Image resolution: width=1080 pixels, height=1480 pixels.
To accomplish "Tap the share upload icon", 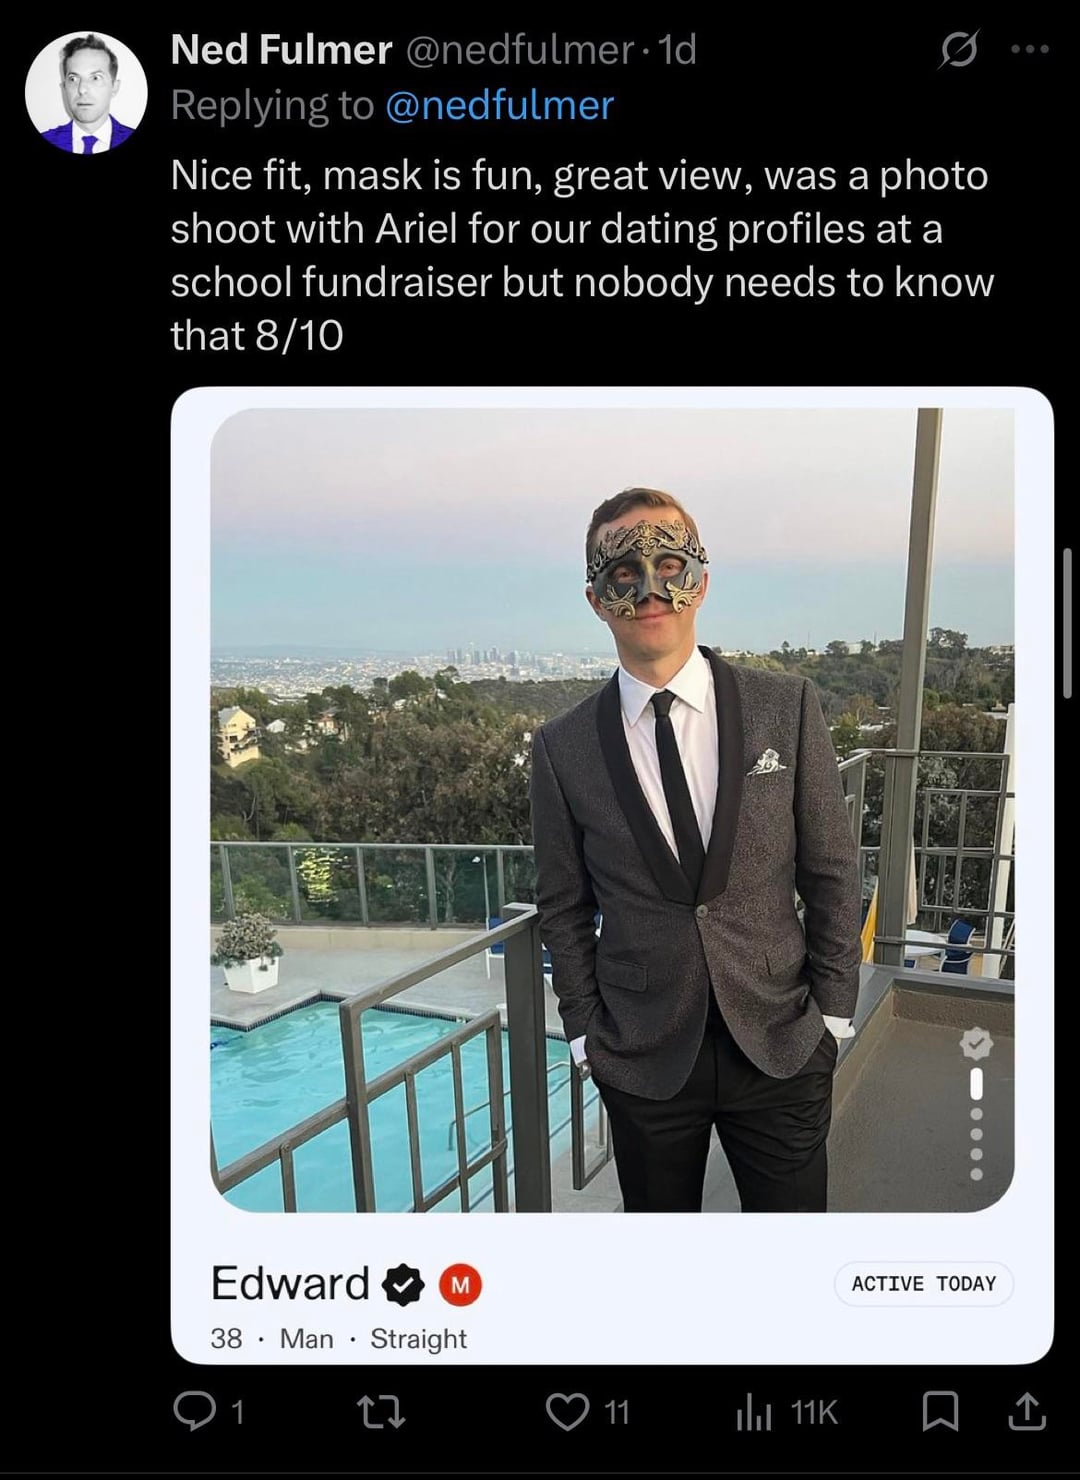I will [1027, 1411].
